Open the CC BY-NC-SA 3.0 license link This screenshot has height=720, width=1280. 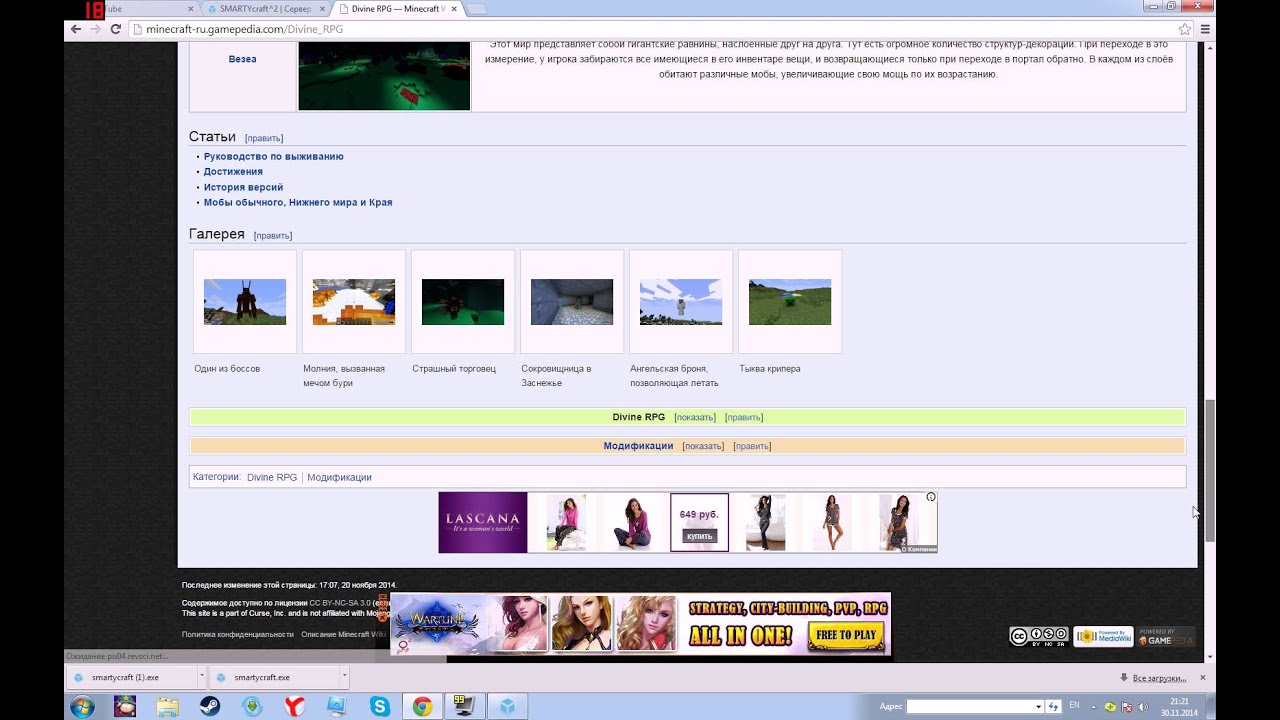340,603
